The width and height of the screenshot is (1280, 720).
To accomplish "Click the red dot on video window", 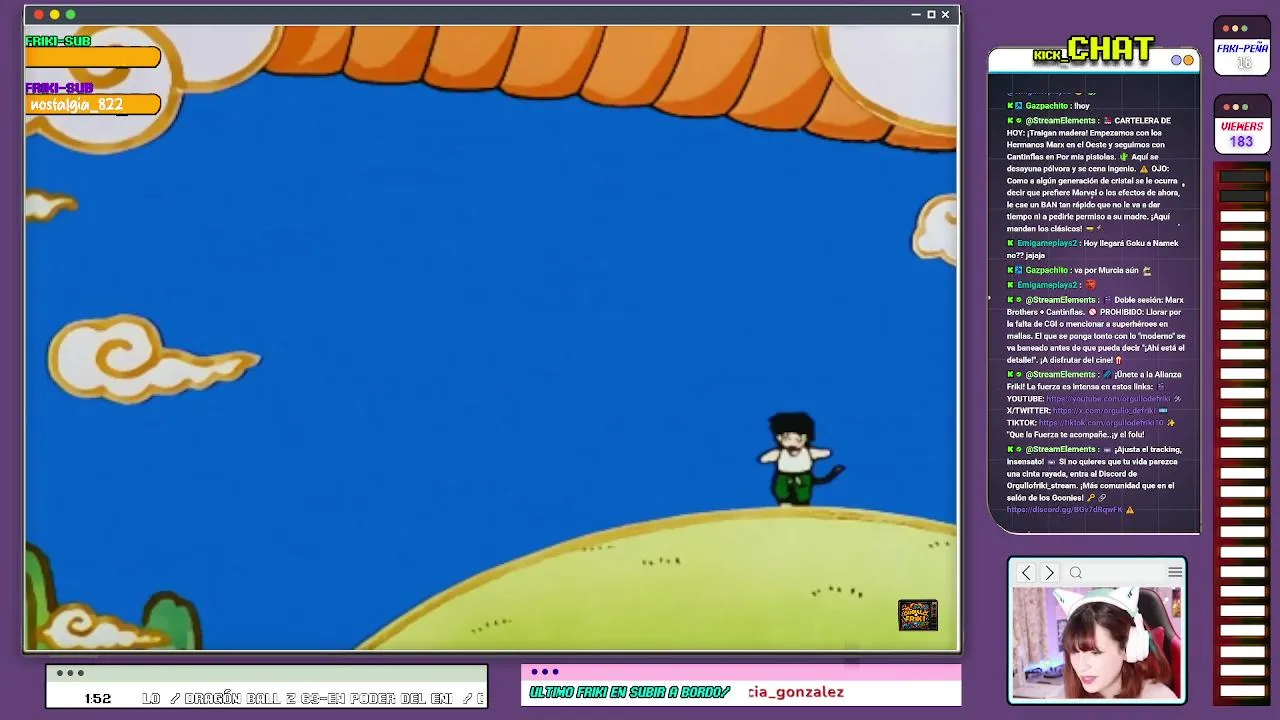I will 38,14.
